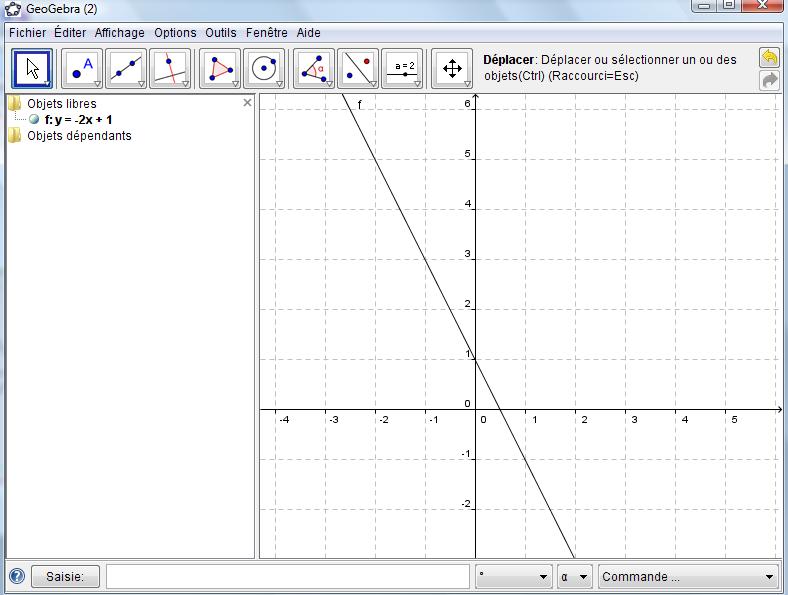Click the Objets dépendants folder icon
Image resolution: width=788 pixels, height=595 pixels.
tap(15, 136)
